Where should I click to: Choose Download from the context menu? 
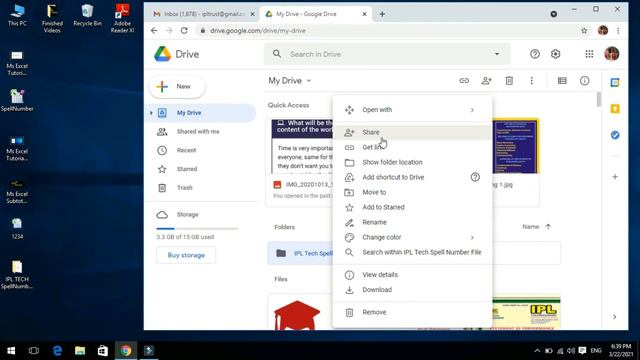pyautogui.click(x=412, y=290)
